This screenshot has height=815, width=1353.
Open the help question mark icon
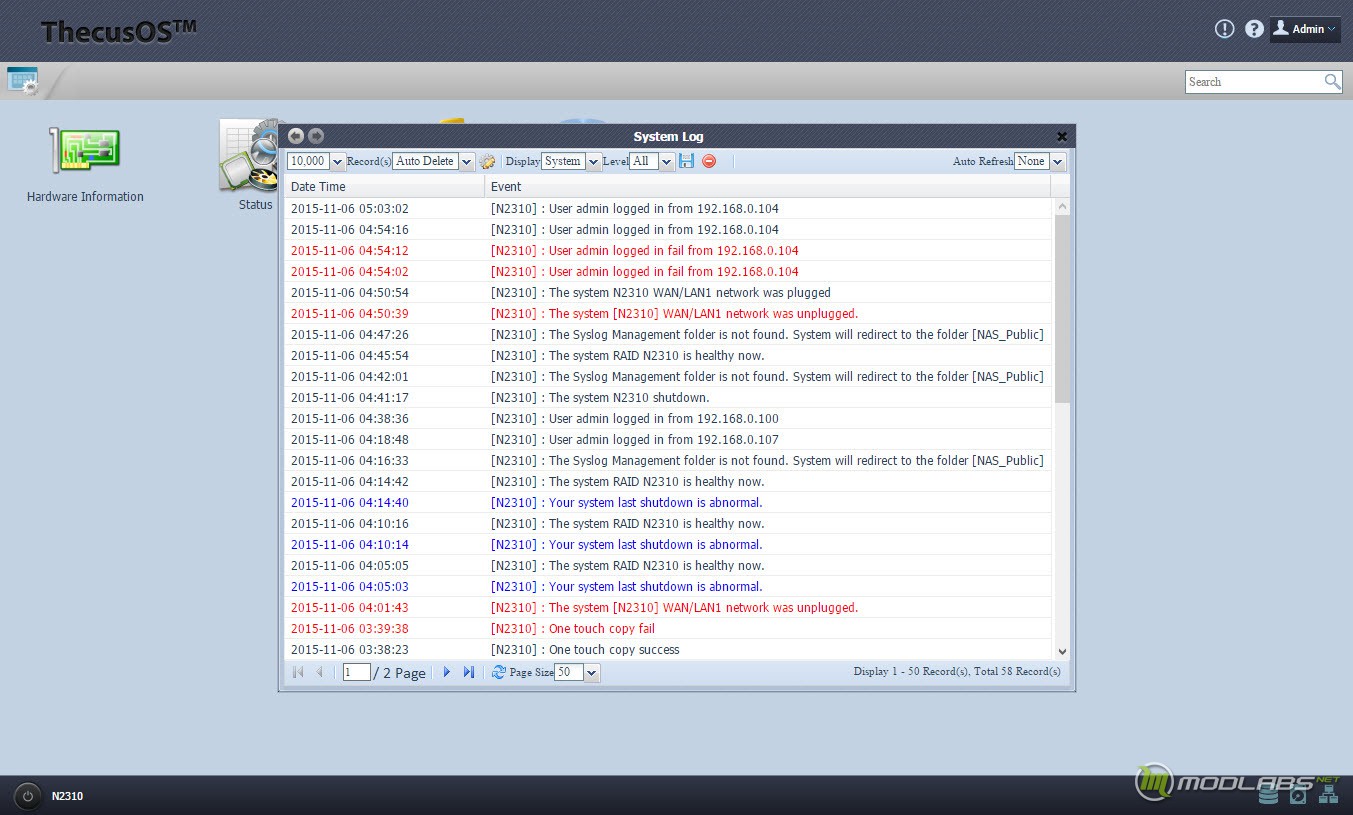tap(1254, 29)
